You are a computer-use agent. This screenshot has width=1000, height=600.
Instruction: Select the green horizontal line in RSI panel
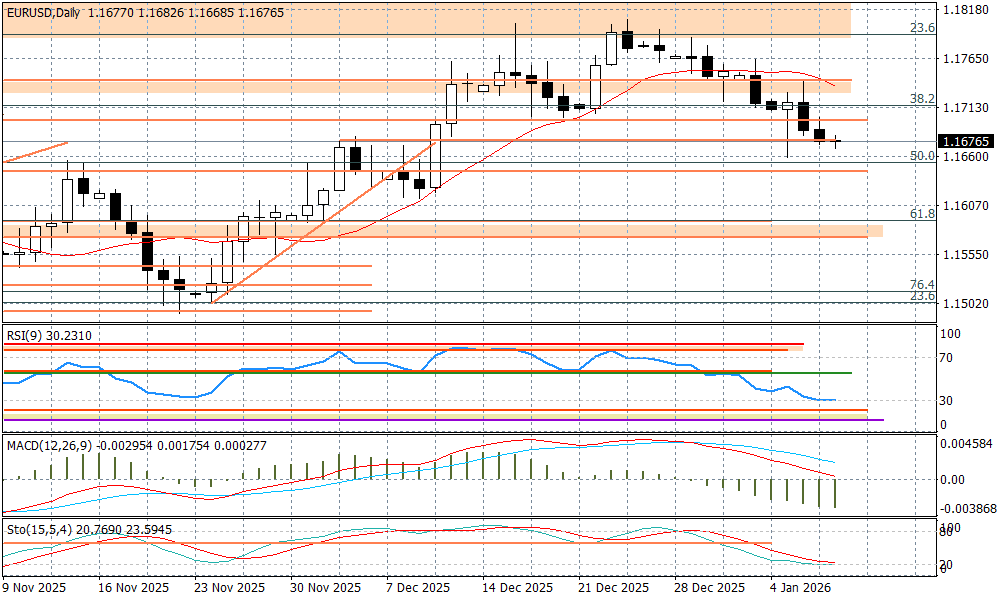820,373
